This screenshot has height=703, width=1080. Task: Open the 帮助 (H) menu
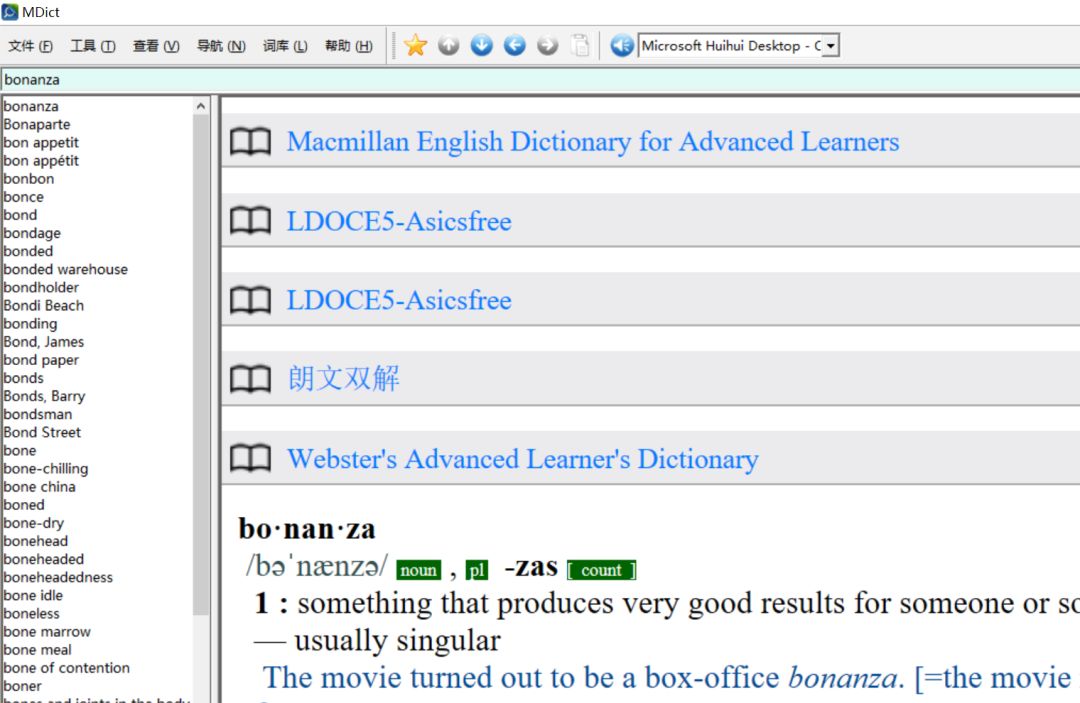coord(349,46)
